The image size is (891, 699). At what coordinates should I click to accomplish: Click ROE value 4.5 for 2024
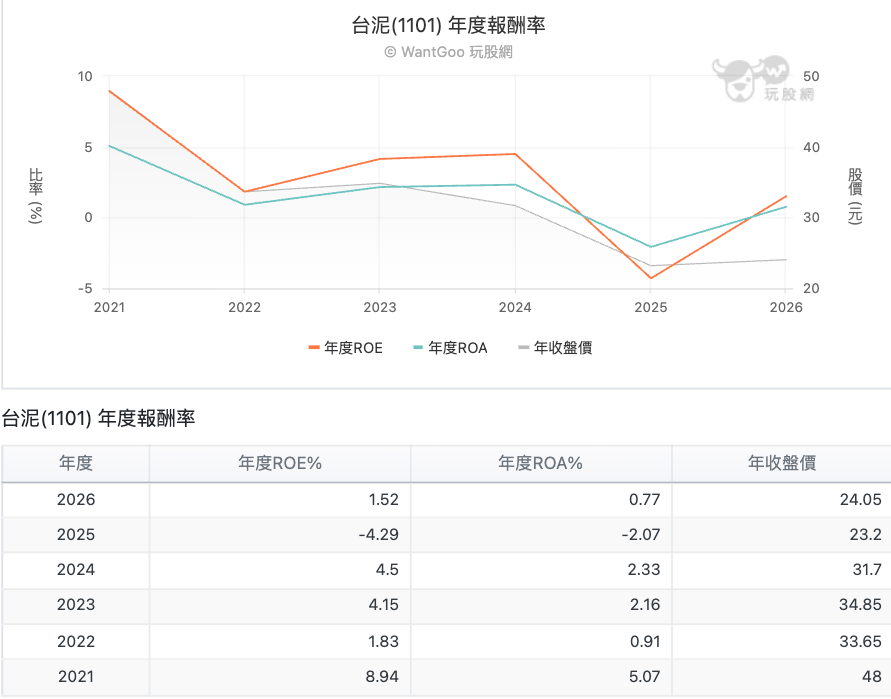tap(387, 569)
